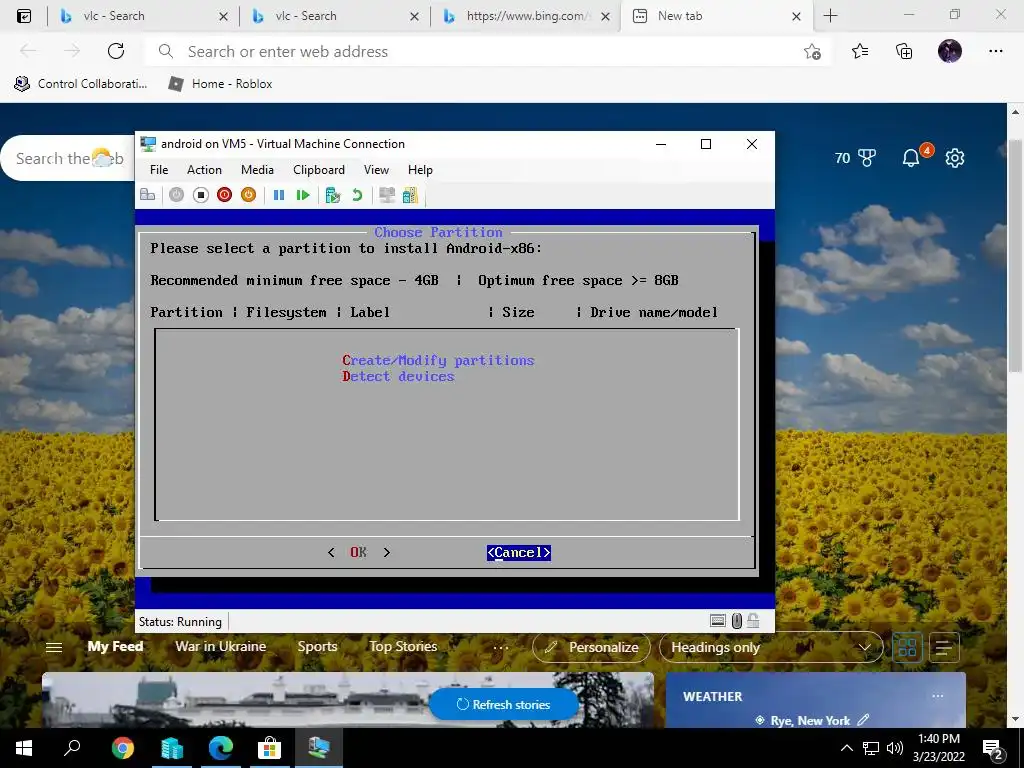Turn off the VM with the stop icon
Viewport: 1024px width, 768px height.
pos(200,195)
